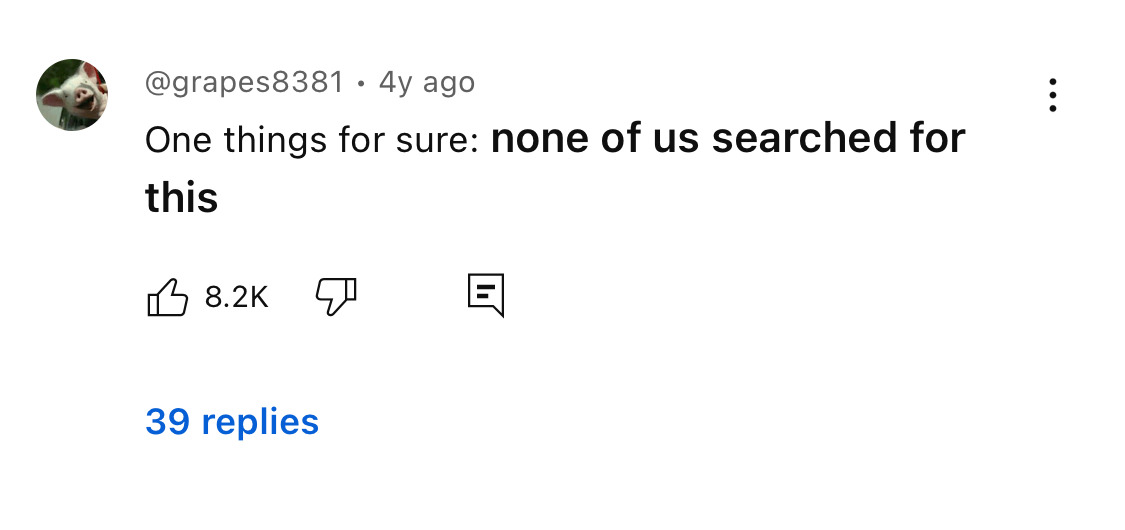
Task: Open the three-dot more options menu
Action: pyautogui.click(x=1052, y=95)
